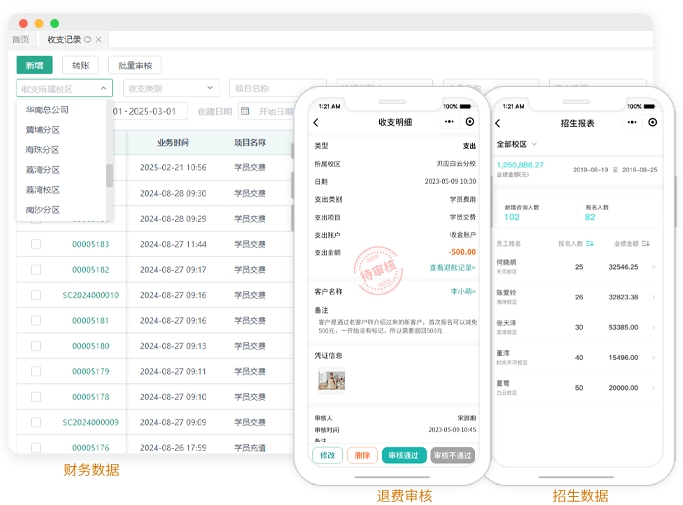Screen dimensions: 683x505
Task: Click the 业务时间 column header
Action: [x=173, y=142]
